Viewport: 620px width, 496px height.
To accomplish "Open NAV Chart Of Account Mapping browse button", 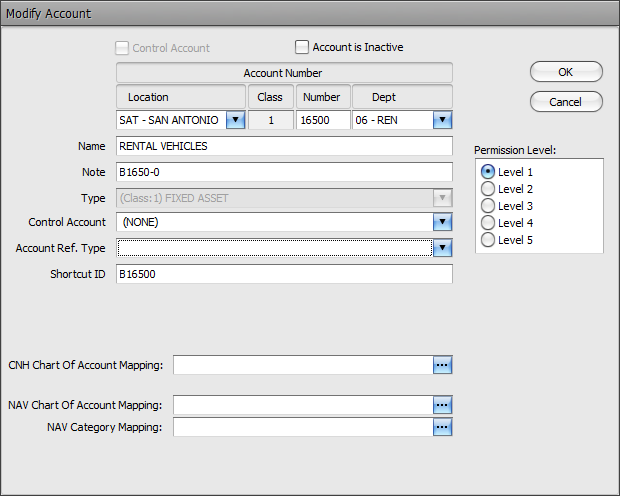I will coord(442,405).
